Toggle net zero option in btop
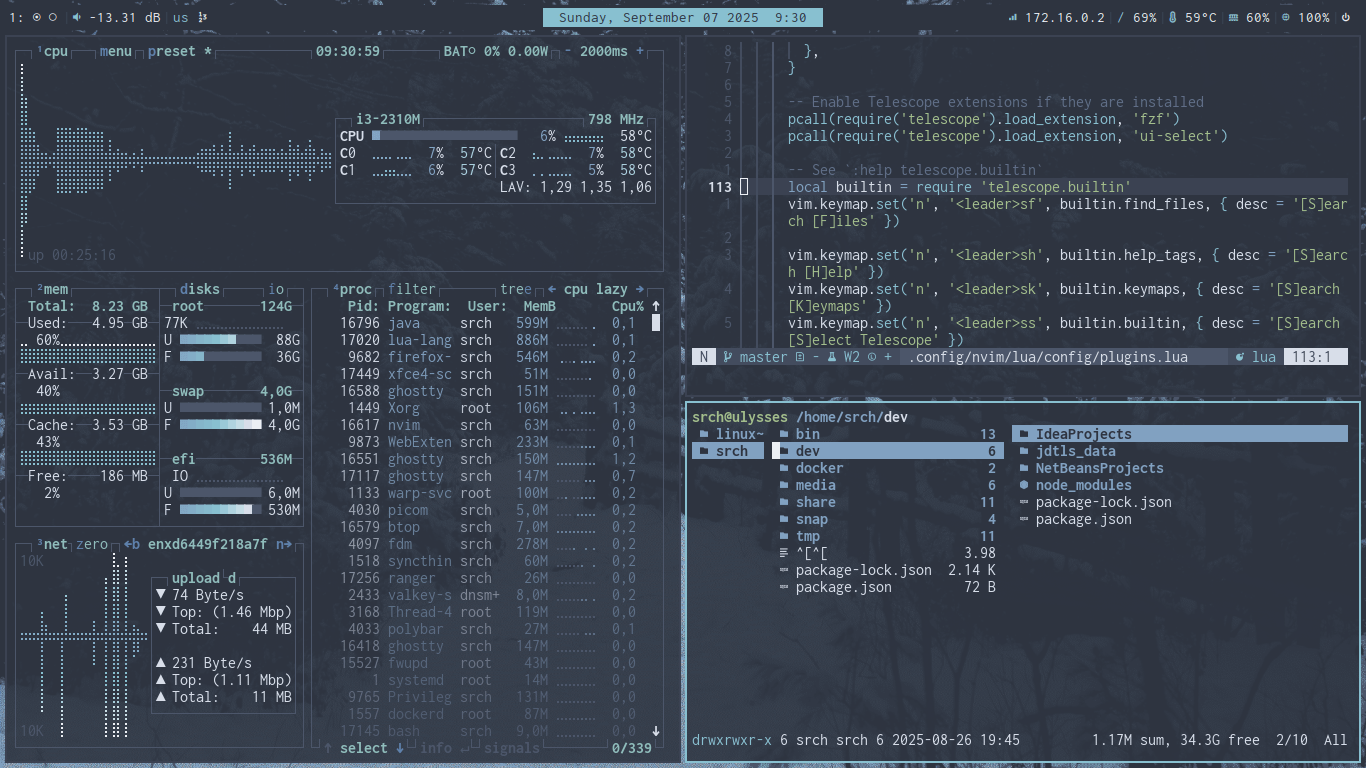1366x768 pixels. (92, 544)
